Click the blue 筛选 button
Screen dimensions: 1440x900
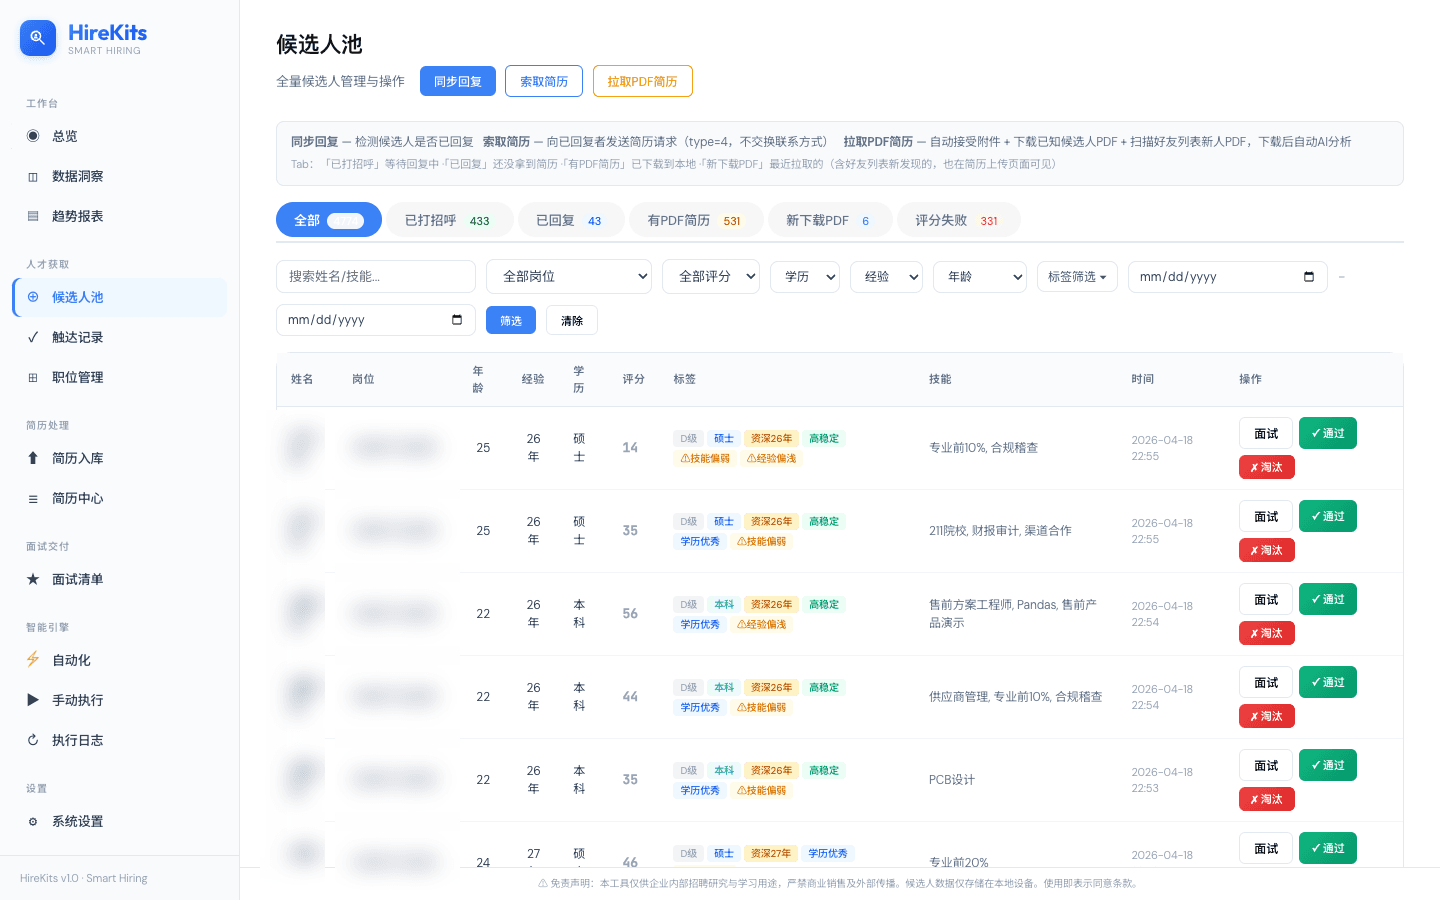511,320
